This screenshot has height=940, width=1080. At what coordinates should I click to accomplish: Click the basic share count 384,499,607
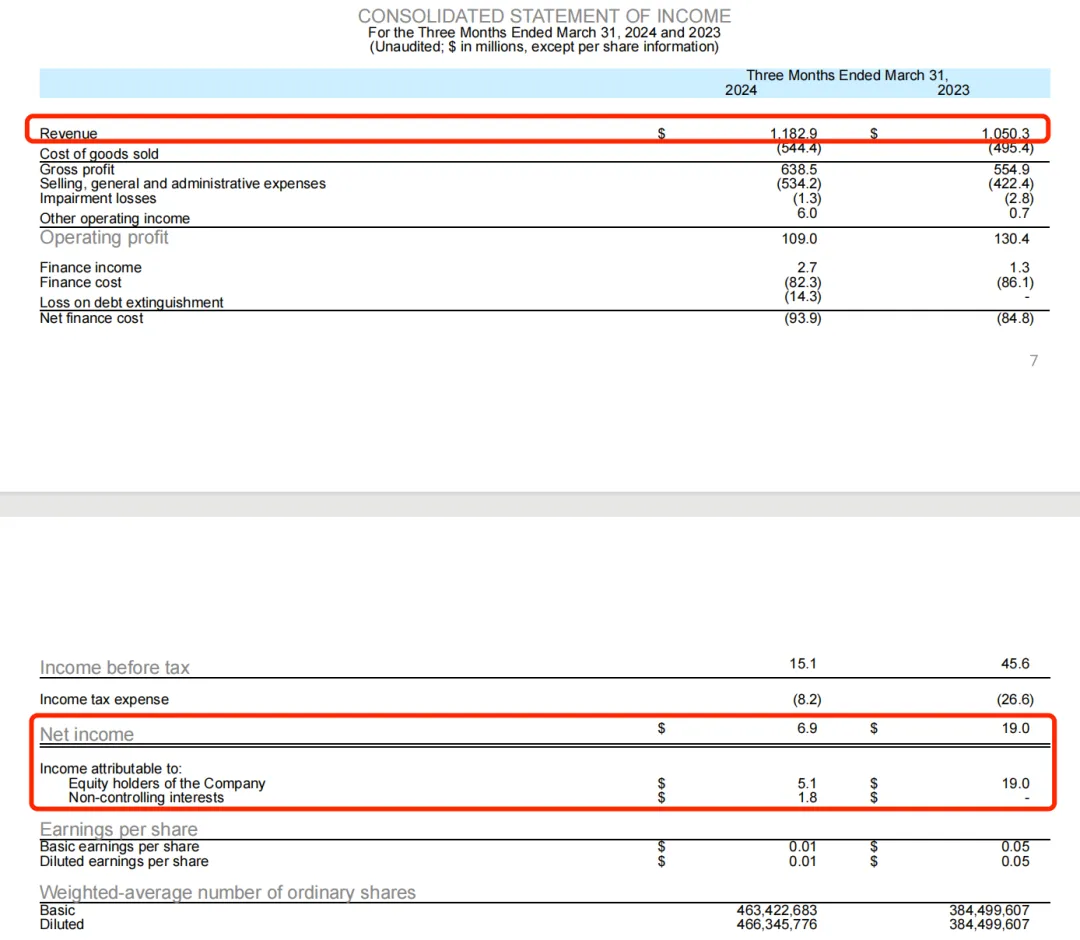click(x=989, y=910)
